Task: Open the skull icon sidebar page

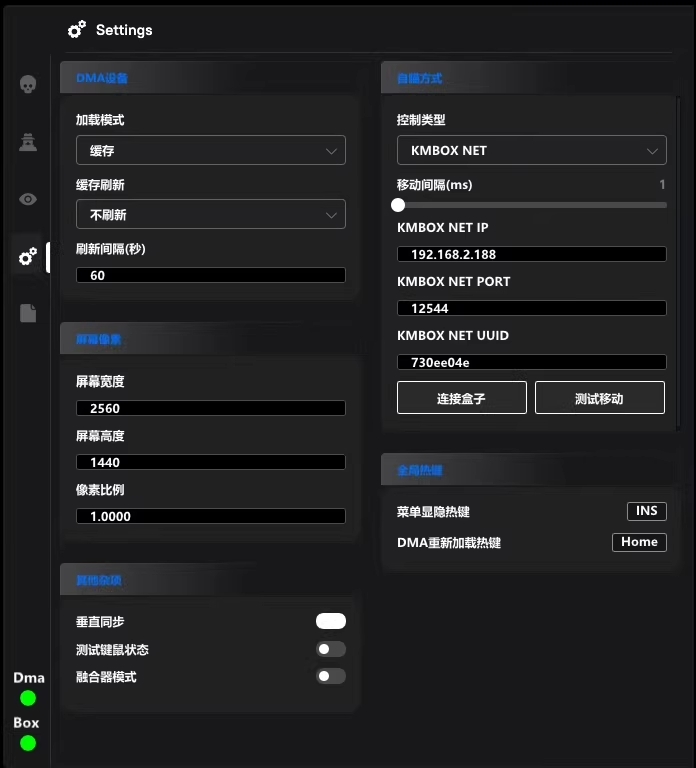Action: [28, 85]
